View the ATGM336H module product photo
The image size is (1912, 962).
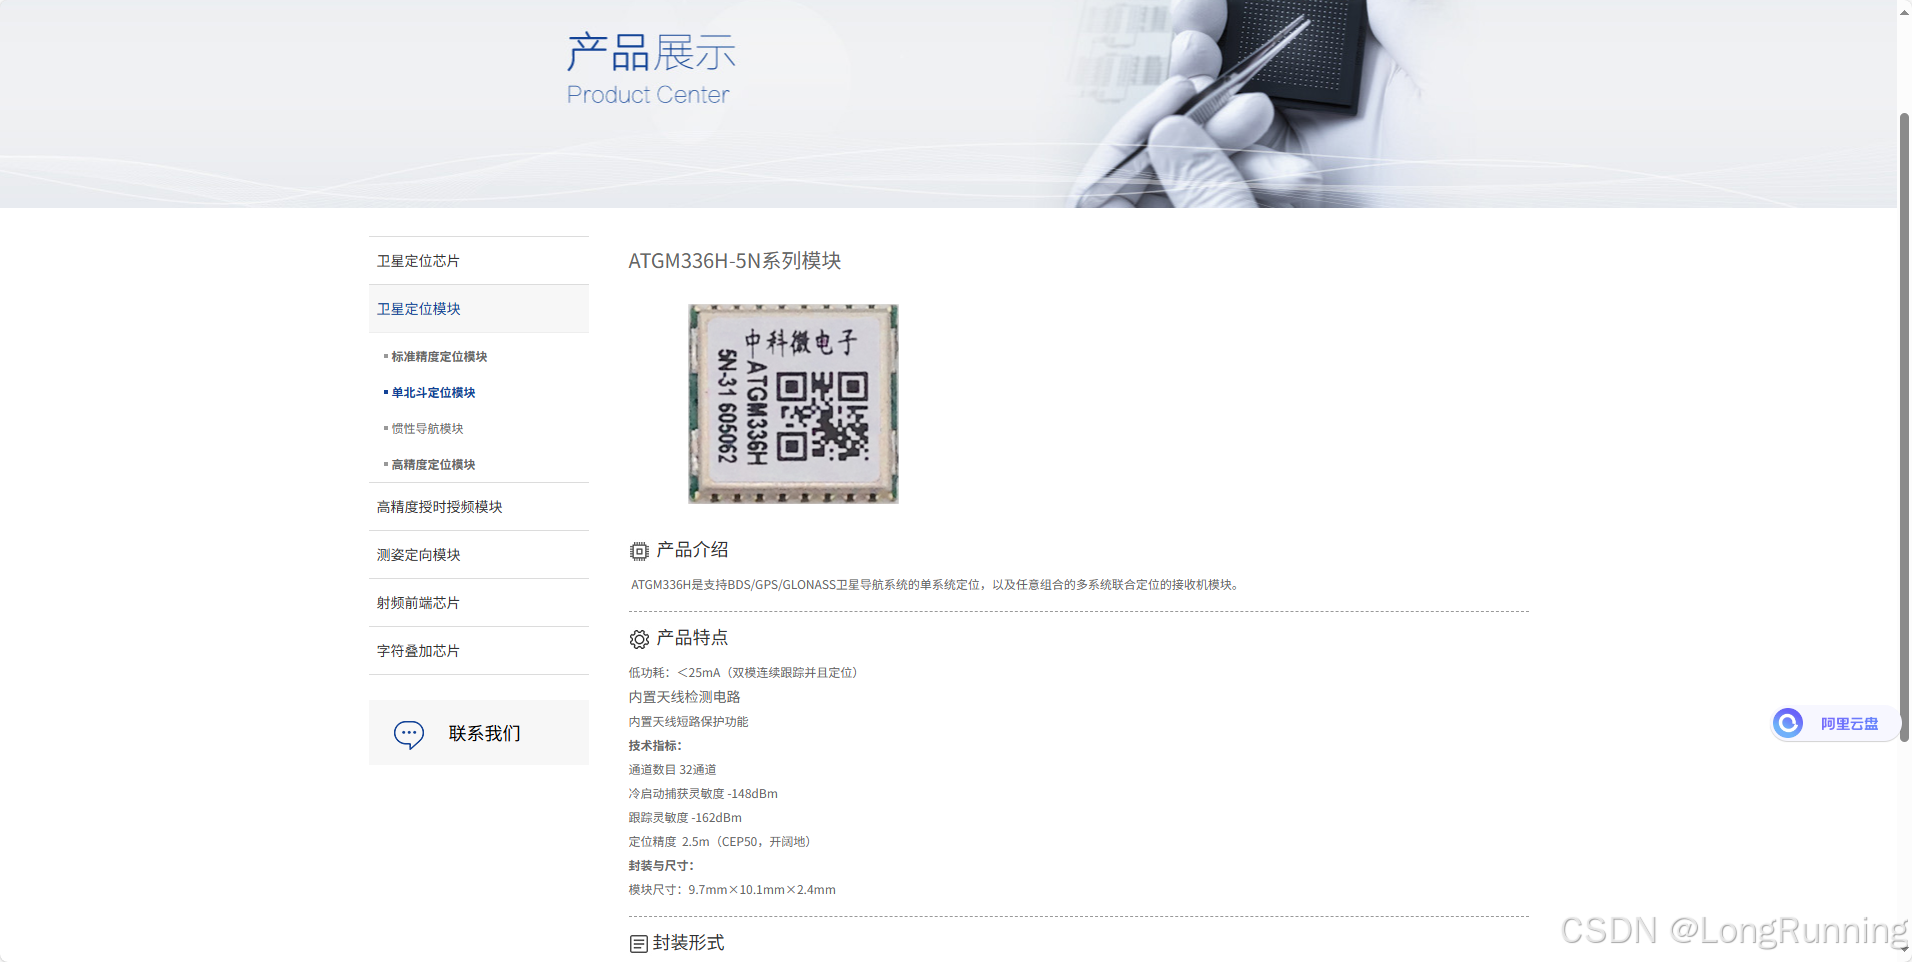pyautogui.click(x=792, y=403)
